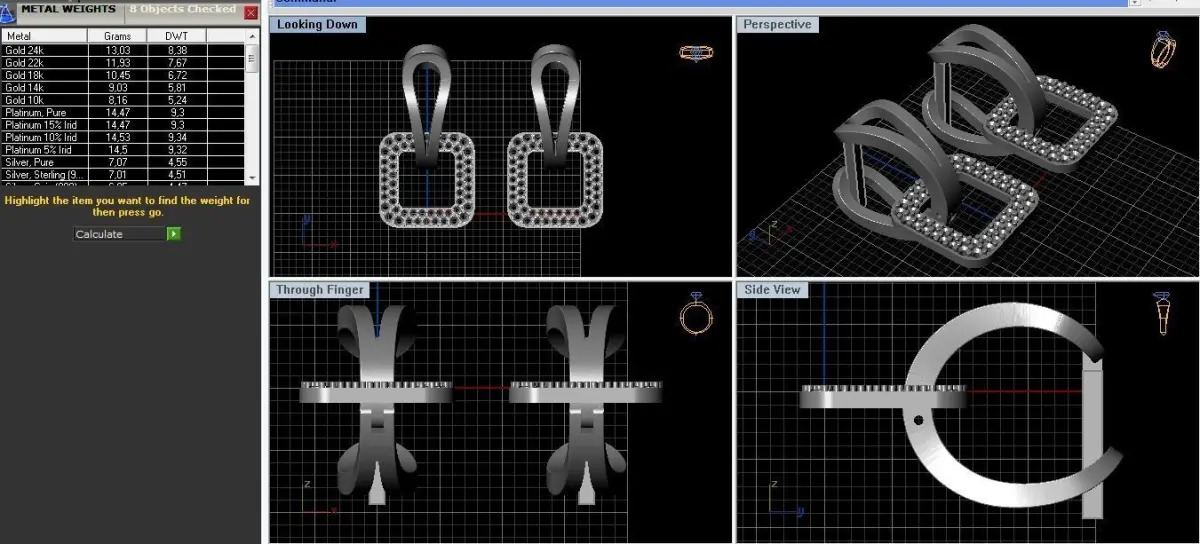Select the Silver, Pure row
This screenshot has width=1200, height=544.
[x=123, y=162]
